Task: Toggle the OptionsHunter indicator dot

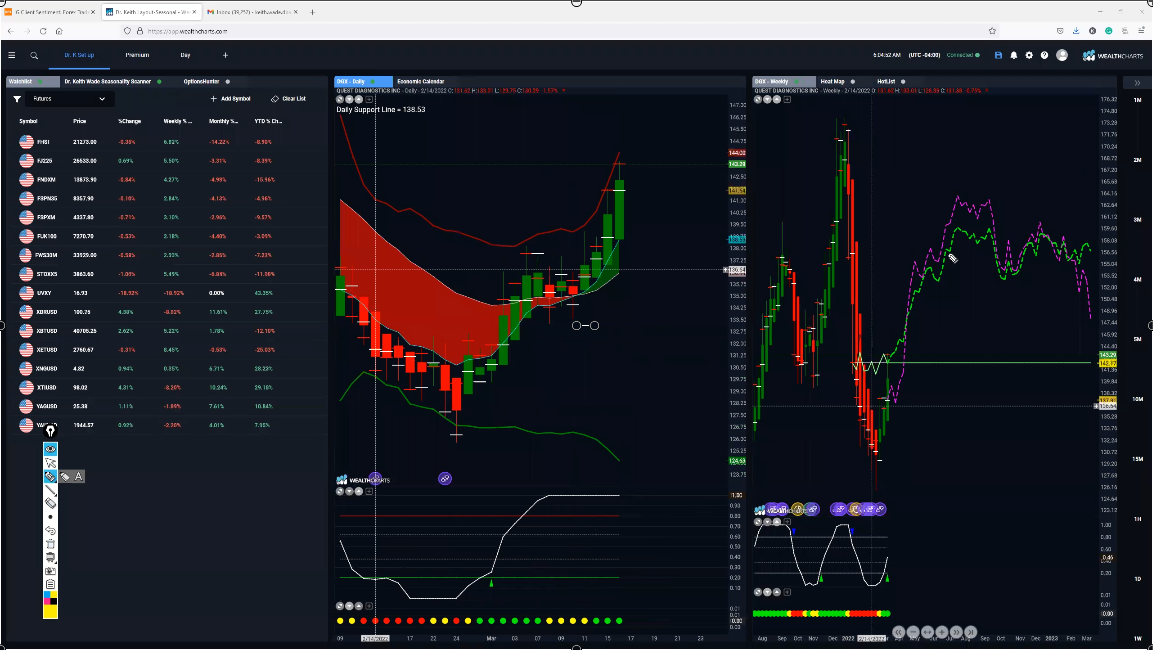Action: 227,82
